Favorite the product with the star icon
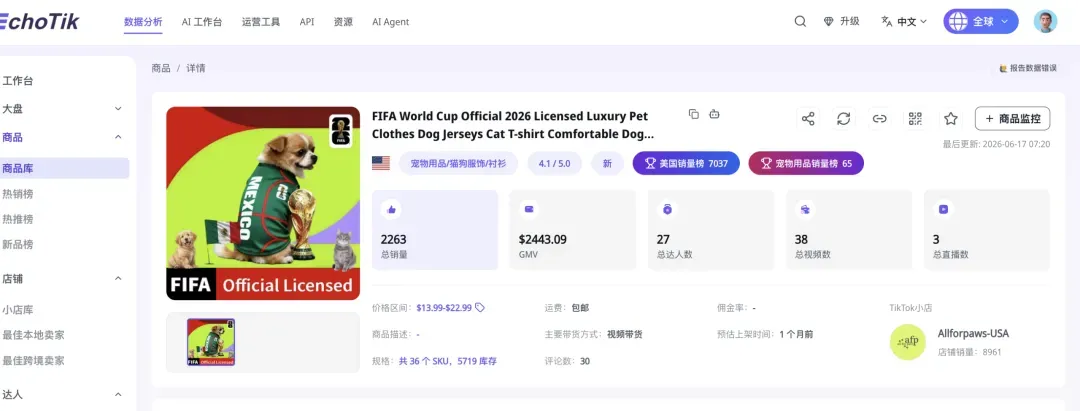The image size is (1080, 411). tap(951, 118)
